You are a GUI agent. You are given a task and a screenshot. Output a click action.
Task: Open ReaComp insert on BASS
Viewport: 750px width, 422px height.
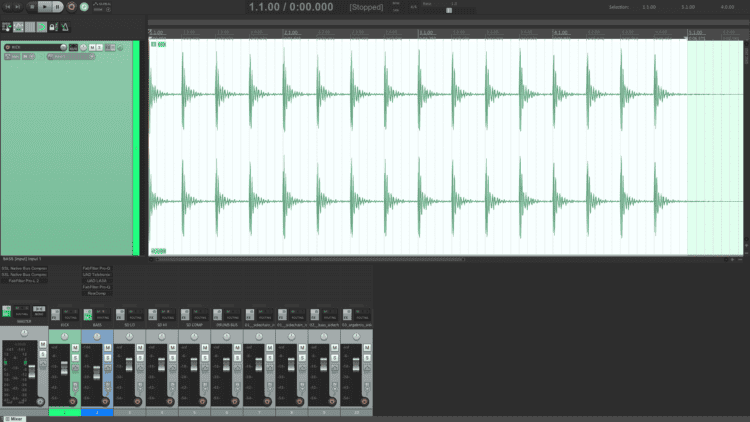pos(97,293)
